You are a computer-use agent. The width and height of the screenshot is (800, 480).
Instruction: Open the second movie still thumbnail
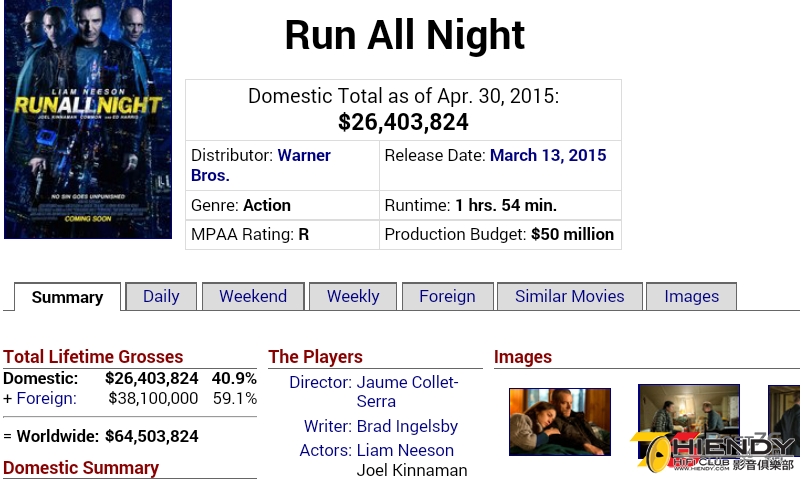click(x=688, y=420)
